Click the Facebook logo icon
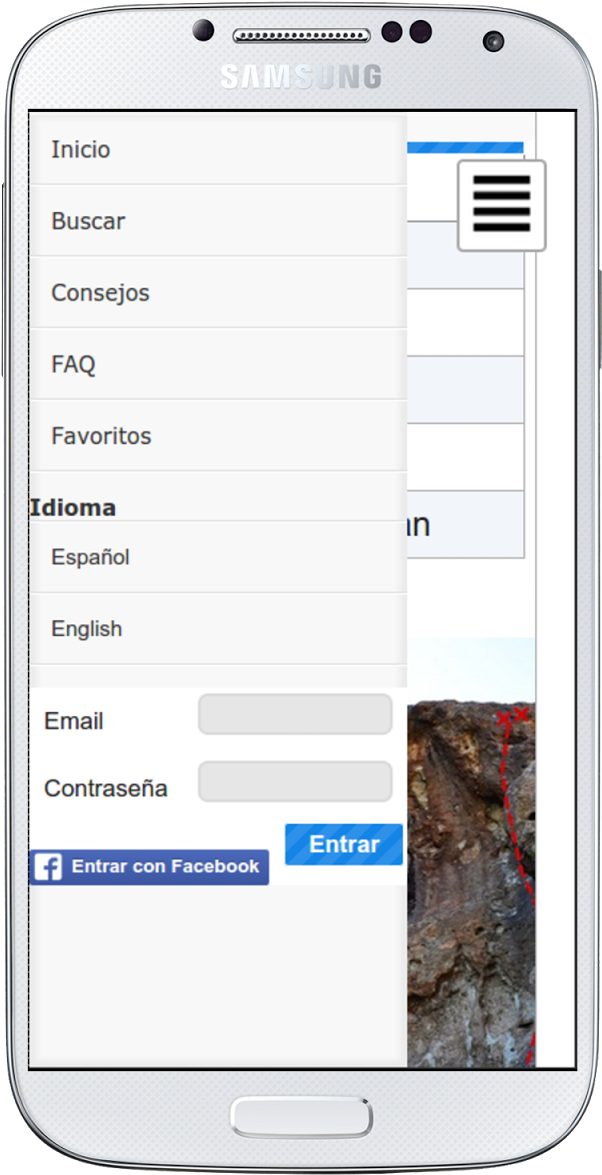Image resolution: width=602 pixels, height=1175 pixels. [x=47, y=867]
